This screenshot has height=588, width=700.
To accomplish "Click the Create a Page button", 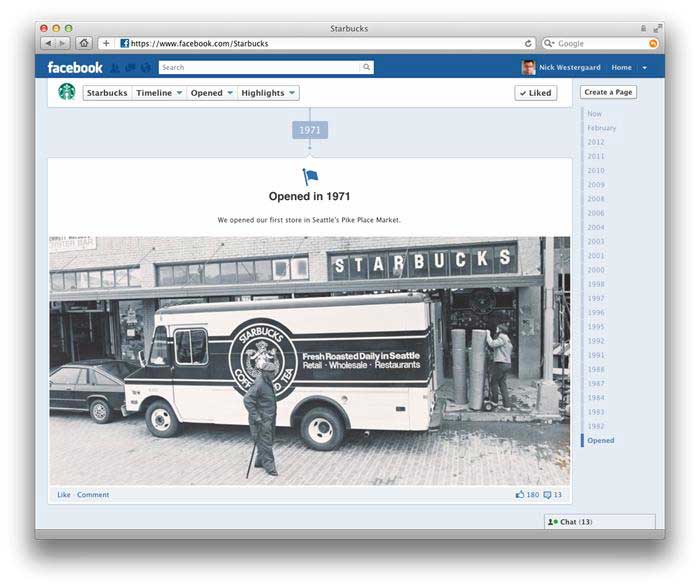I will tap(608, 92).
